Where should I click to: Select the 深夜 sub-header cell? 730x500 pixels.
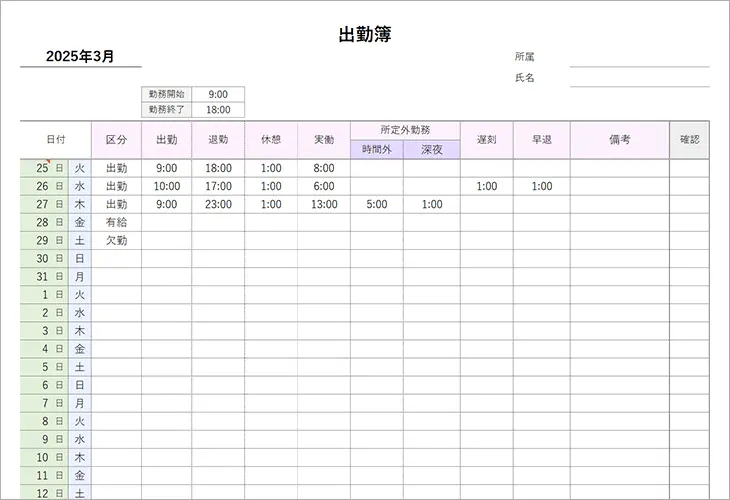pos(431,149)
